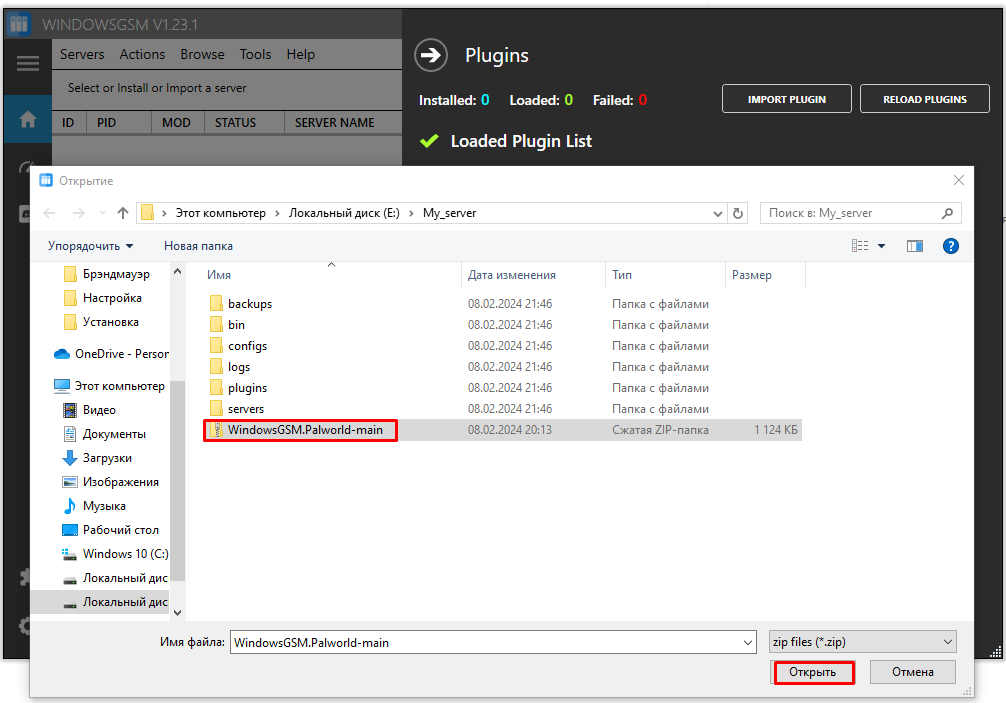Expand file name combo box dropdown
Screen dimensions: 1006x703
point(748,642)
